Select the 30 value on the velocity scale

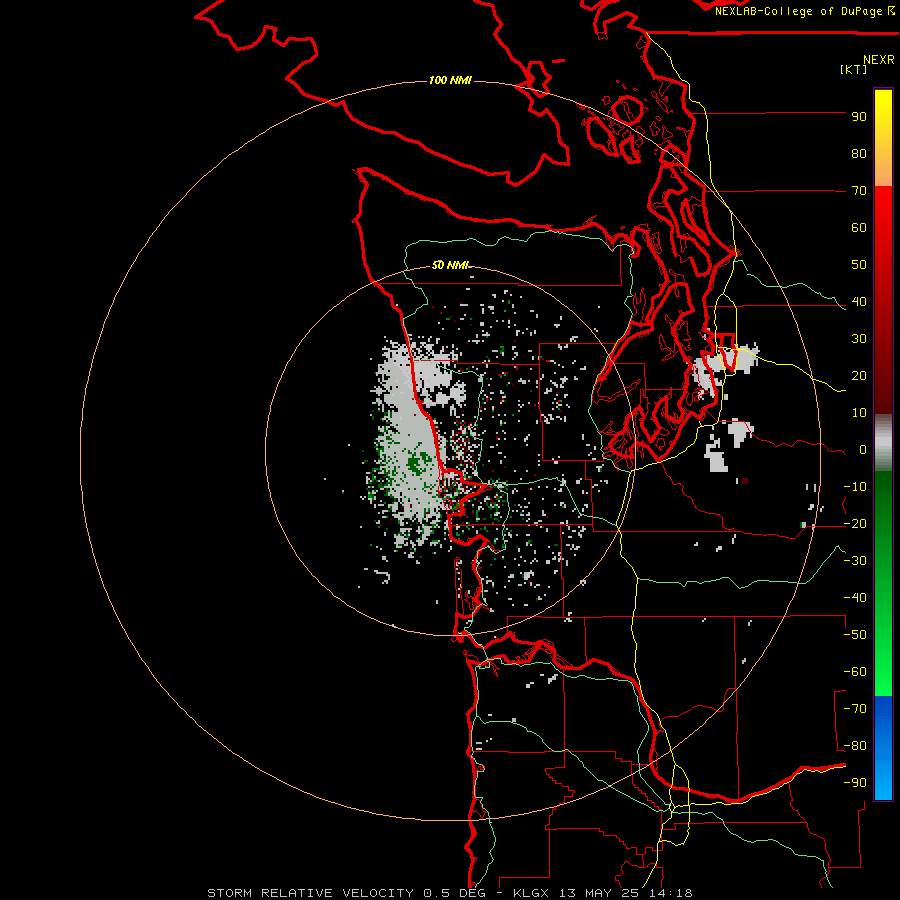coord(859,339)
